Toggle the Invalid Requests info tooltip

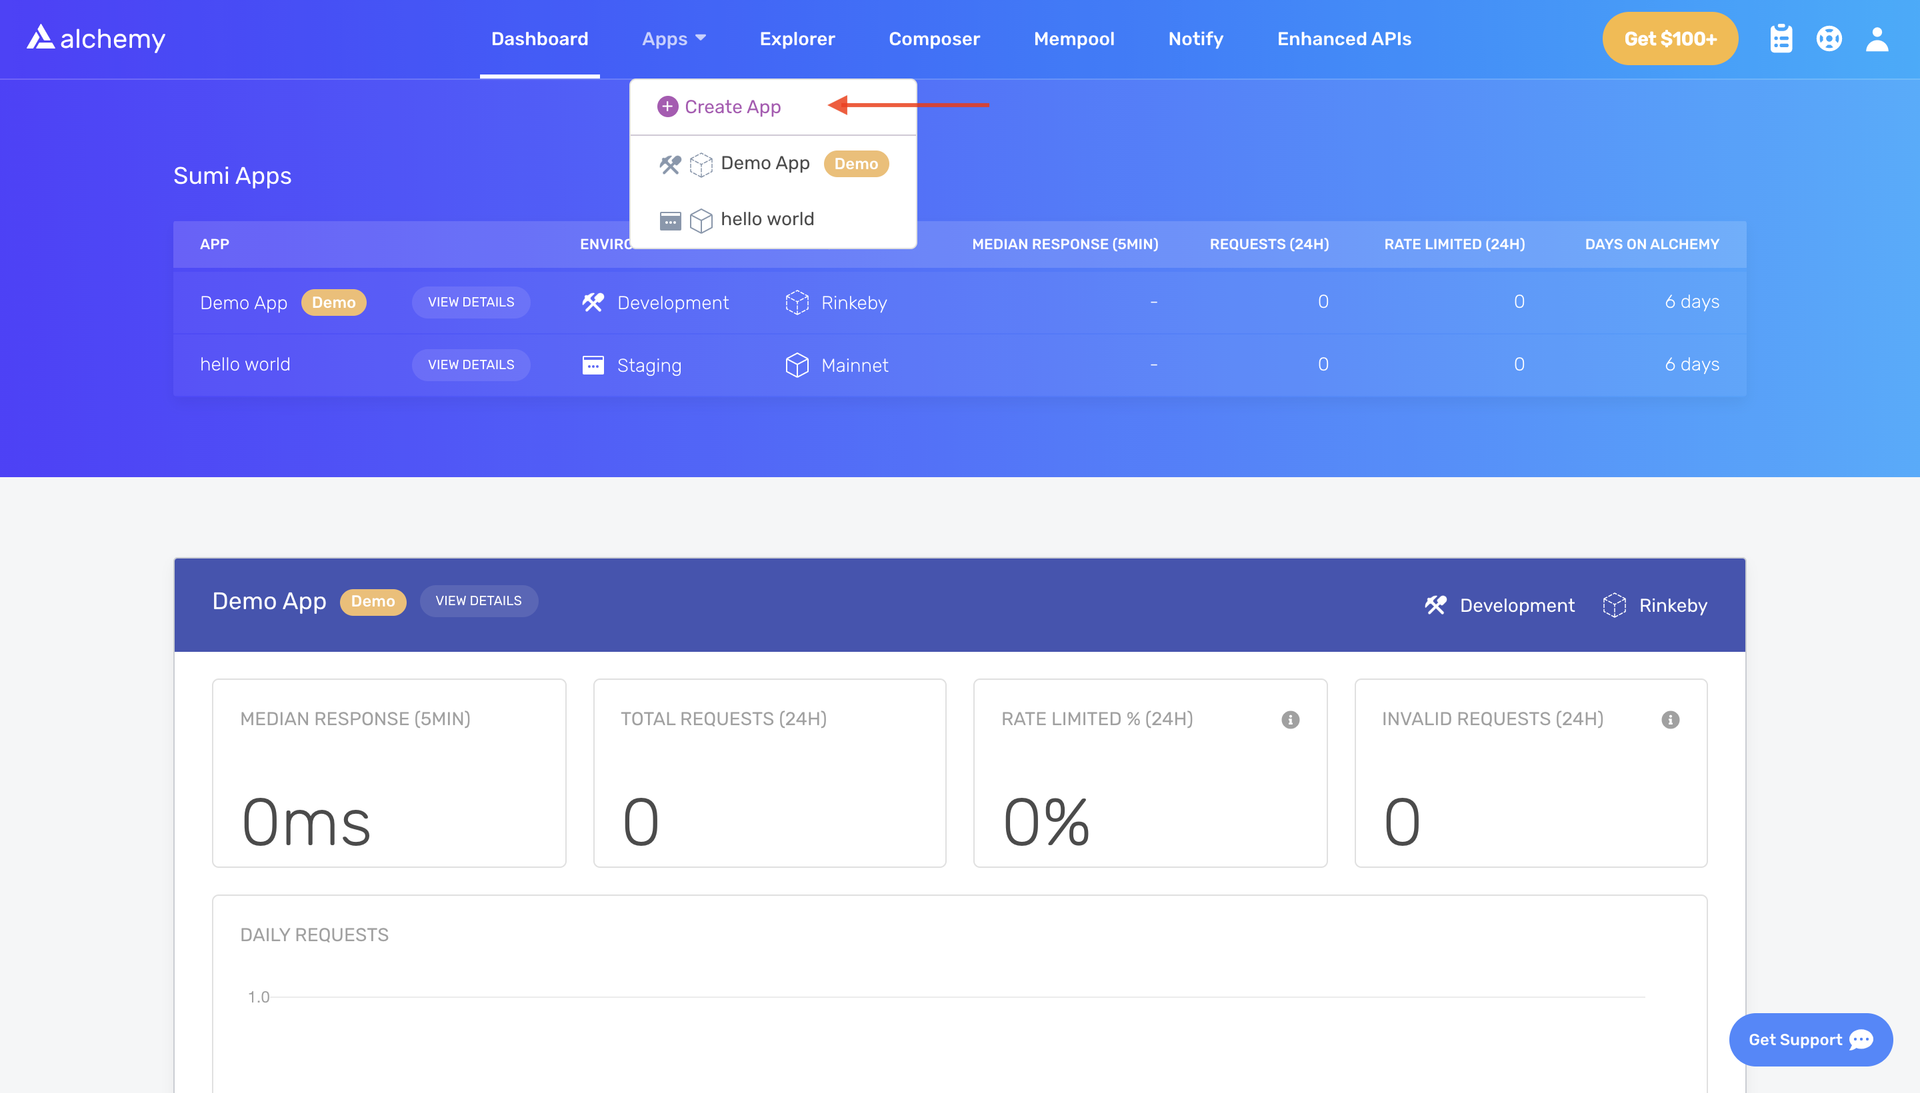click(1669, 720)
